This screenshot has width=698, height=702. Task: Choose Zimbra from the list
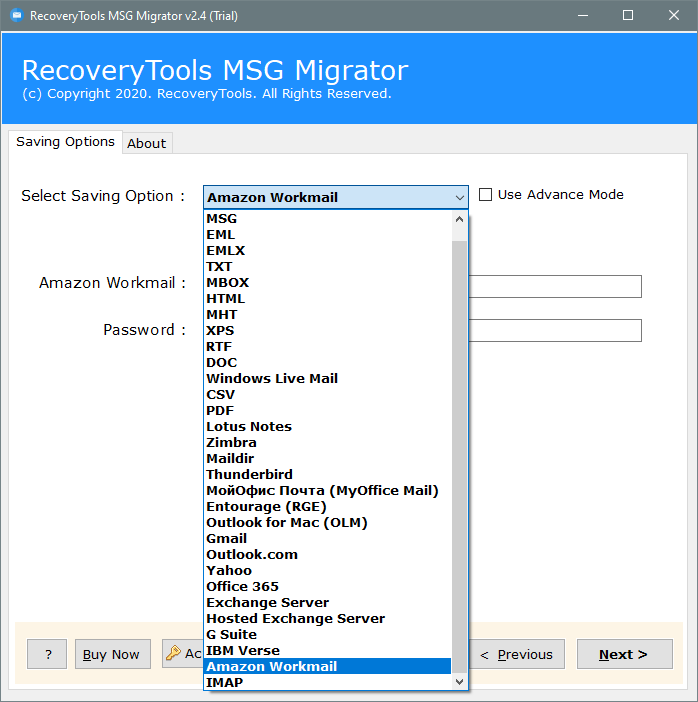pyautogui.click(x=328, y=442)
